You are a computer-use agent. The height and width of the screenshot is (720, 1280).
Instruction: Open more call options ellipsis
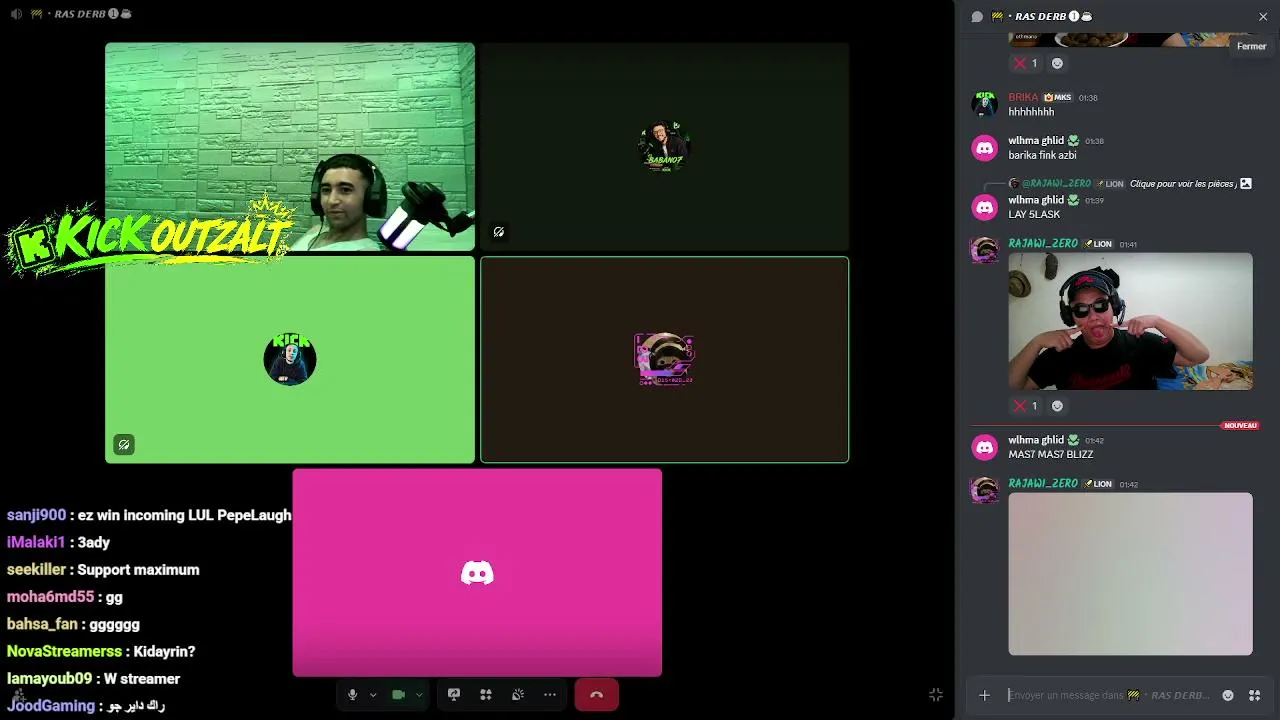[550, 695]
